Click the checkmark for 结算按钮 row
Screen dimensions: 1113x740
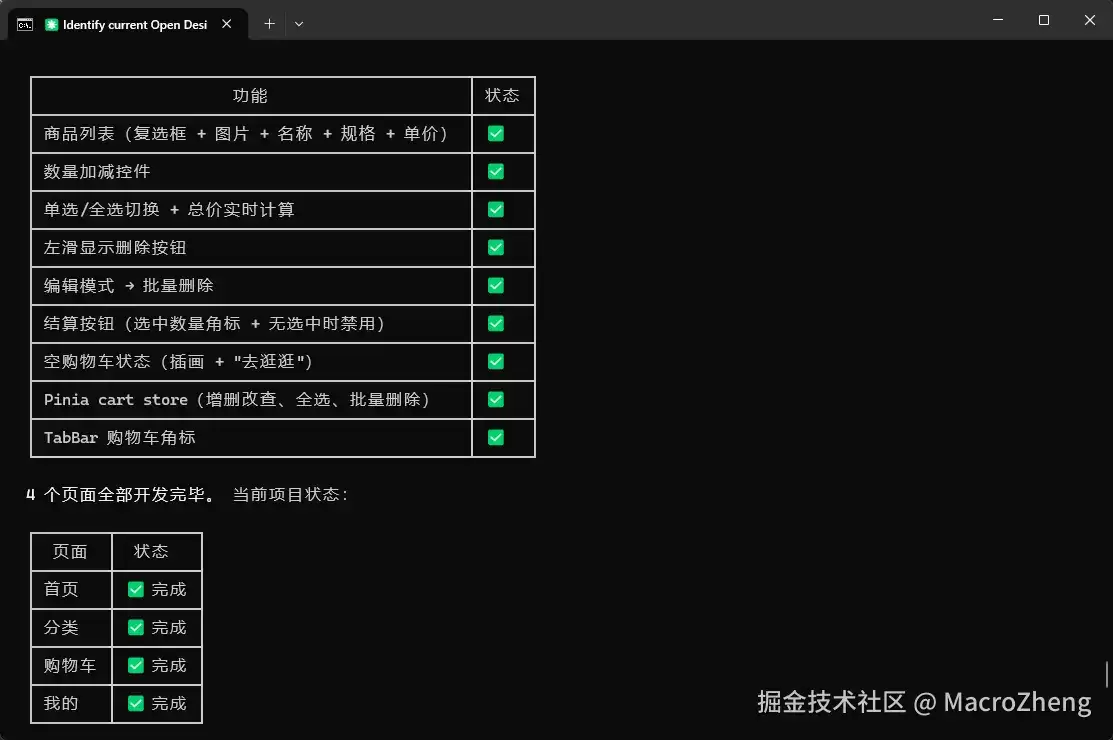point(495,324)
